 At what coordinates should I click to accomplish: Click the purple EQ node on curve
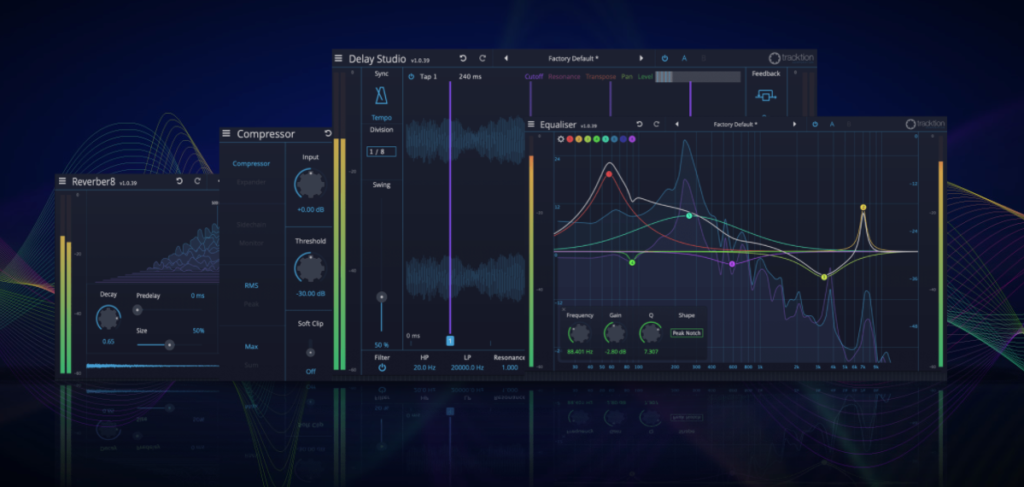732,264
